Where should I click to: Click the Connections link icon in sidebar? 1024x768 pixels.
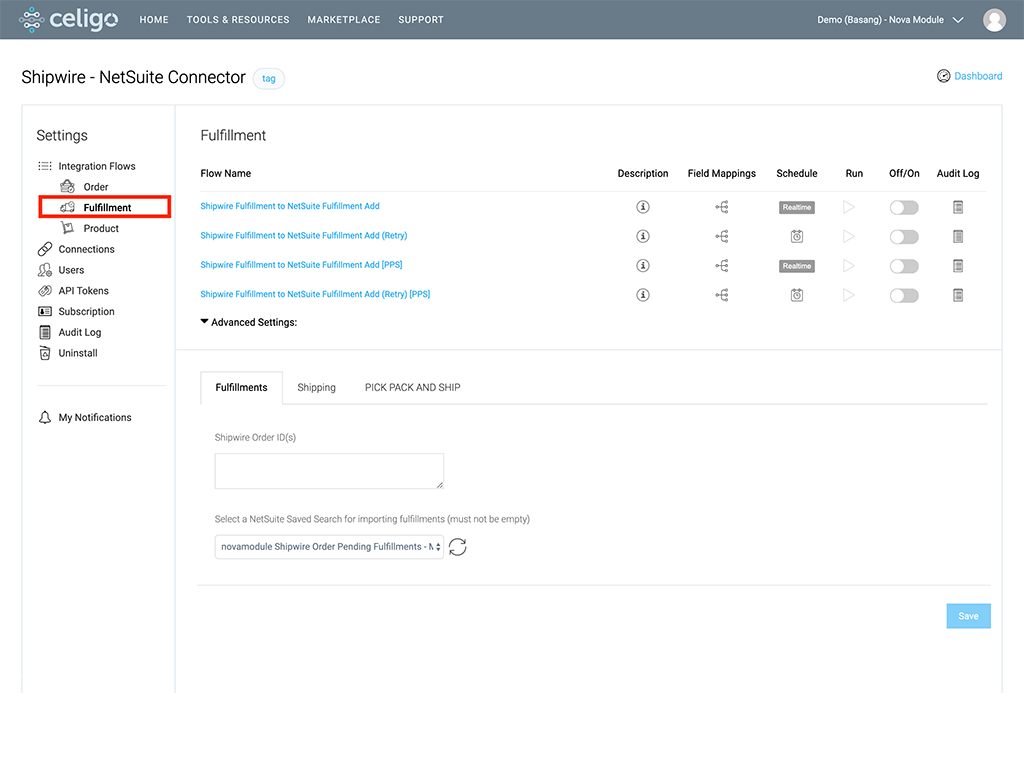(x=44, y=249)
